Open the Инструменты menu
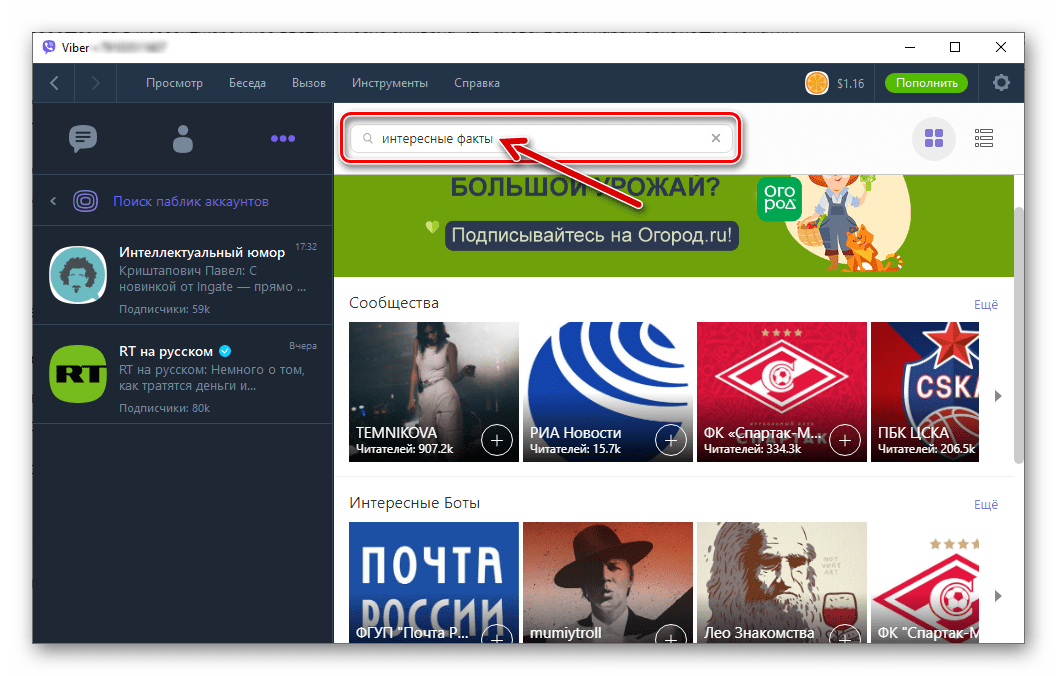1057x676 pixels. [x=390, y=83]
